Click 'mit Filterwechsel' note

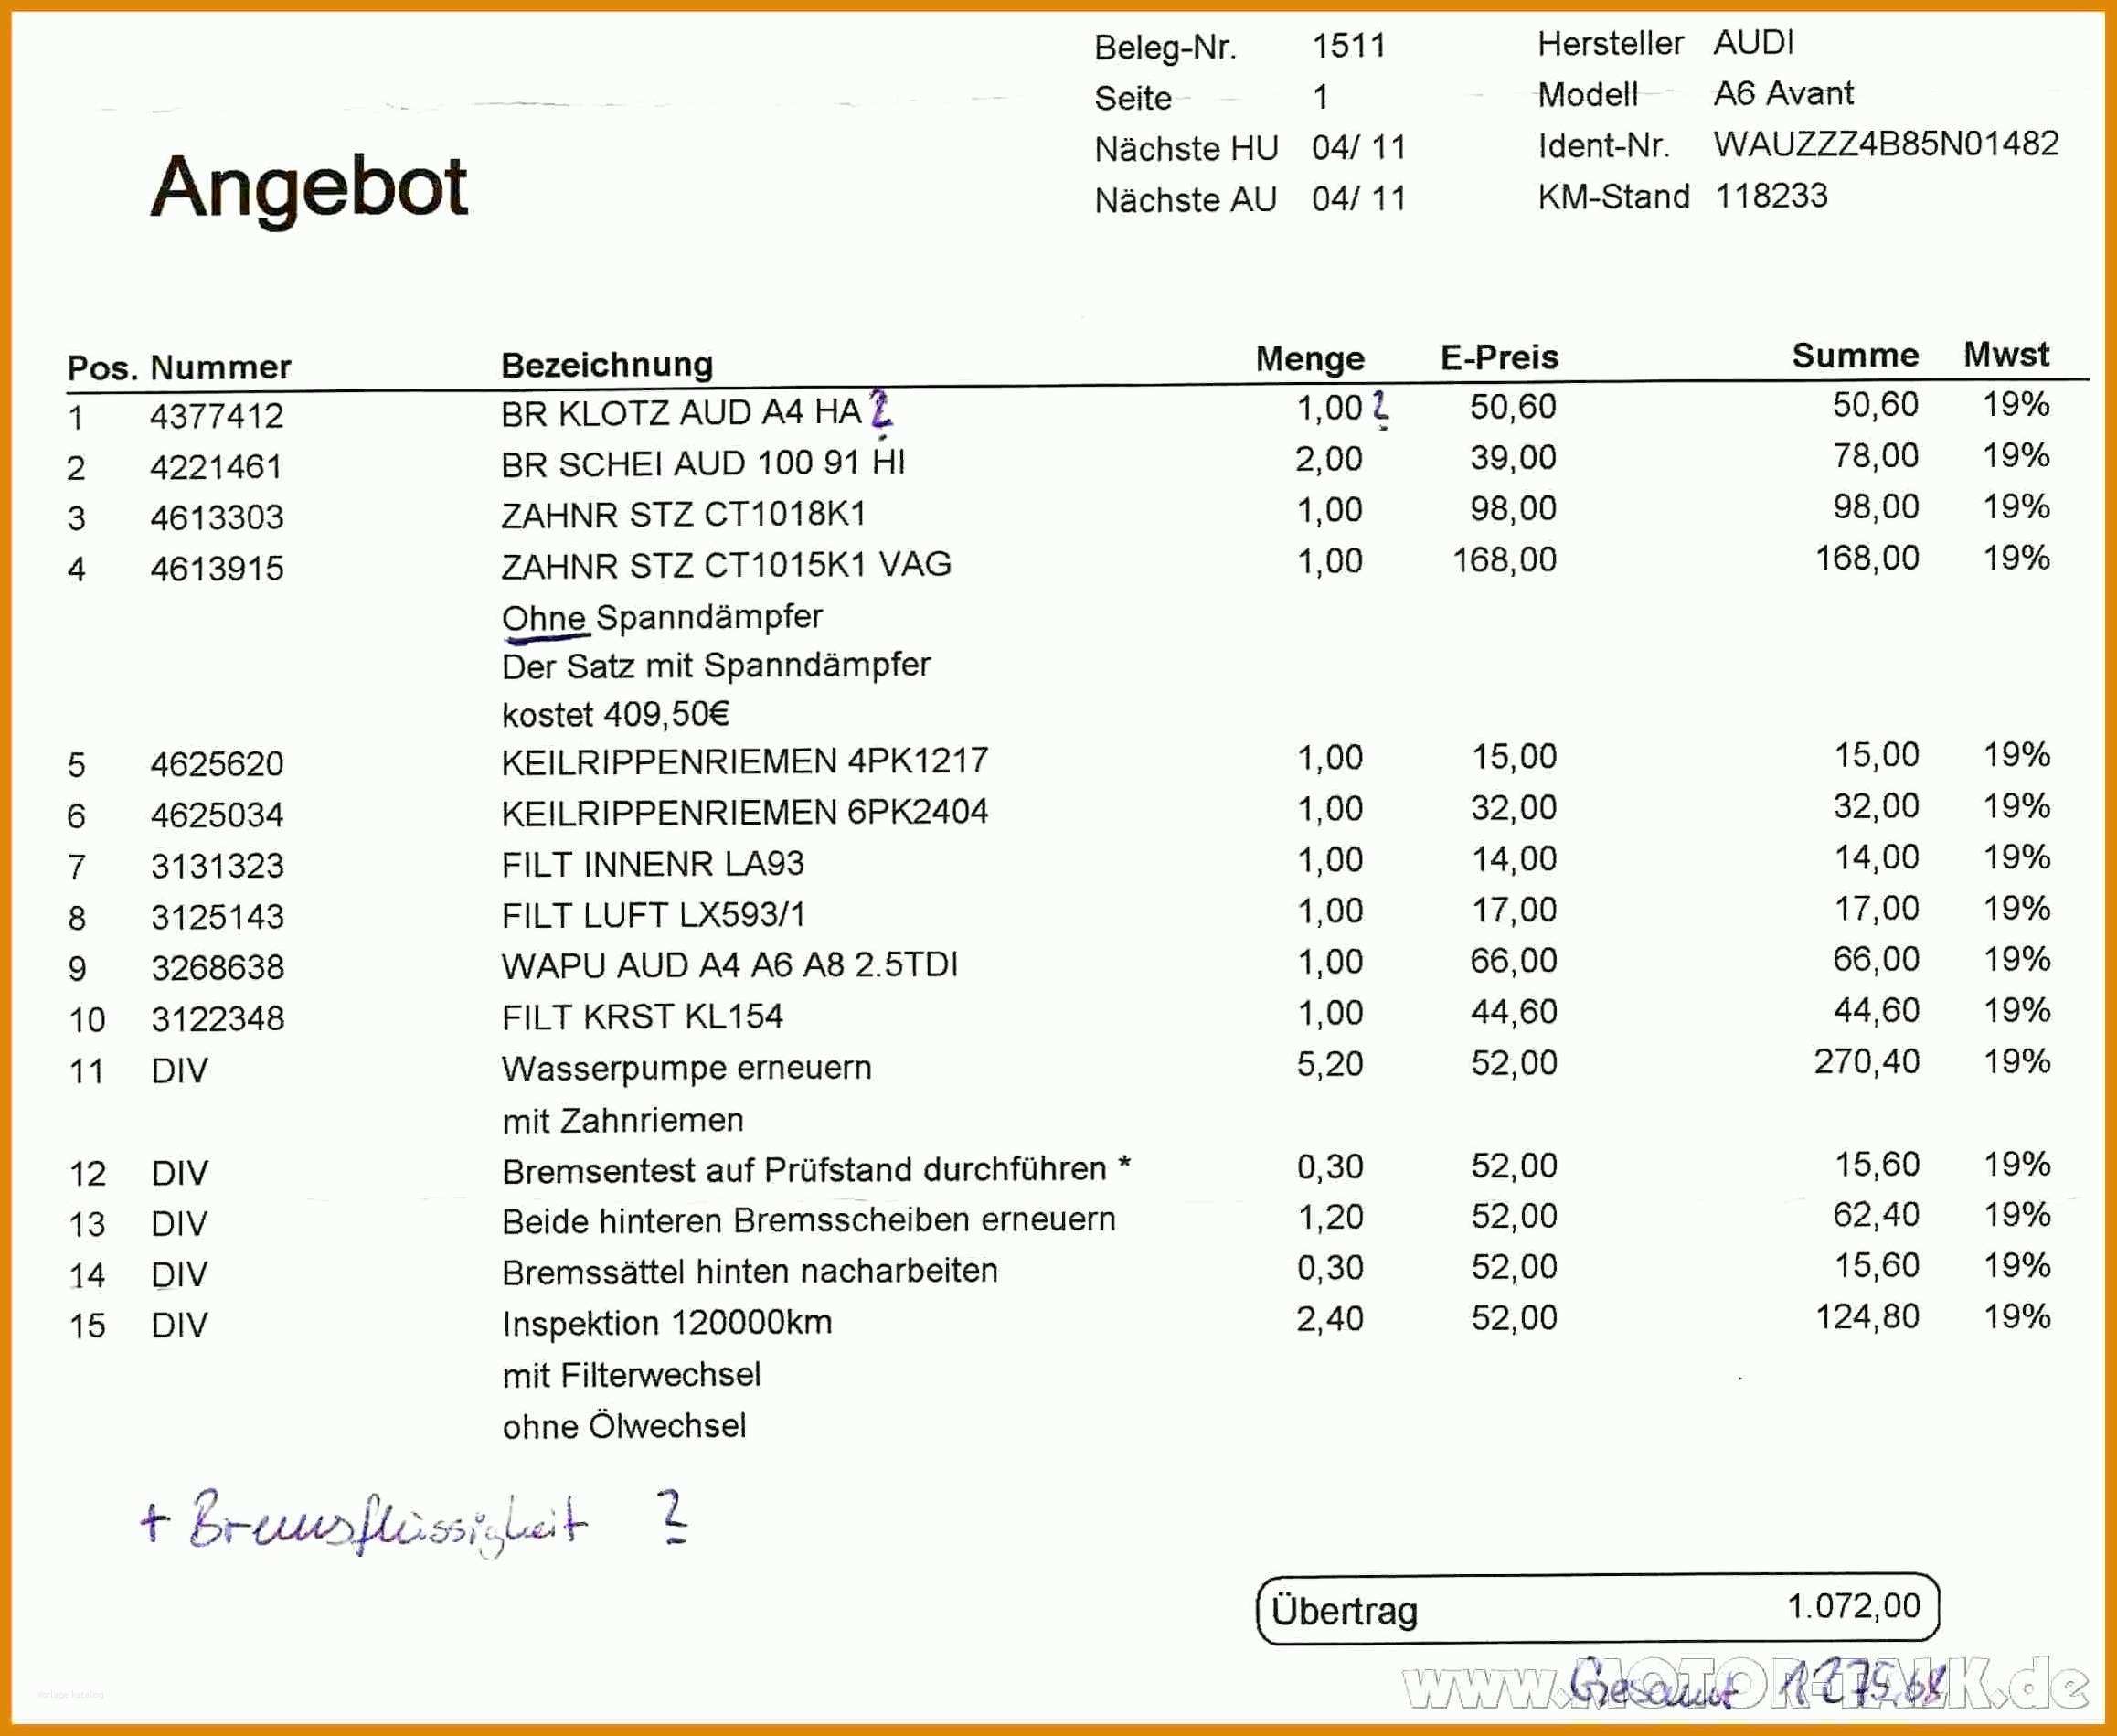(631, 1376)
